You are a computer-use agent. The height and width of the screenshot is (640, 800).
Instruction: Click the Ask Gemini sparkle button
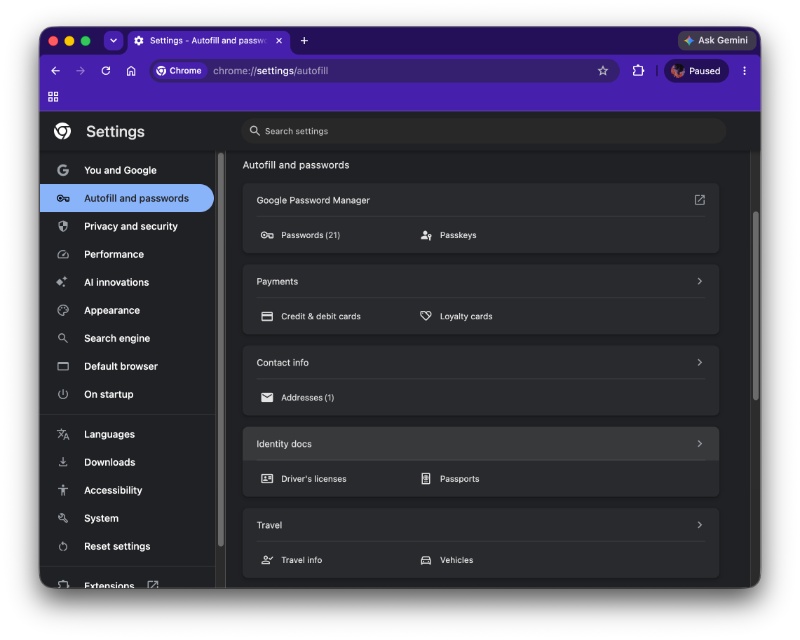pyautogui.click(x=717, y=40)
